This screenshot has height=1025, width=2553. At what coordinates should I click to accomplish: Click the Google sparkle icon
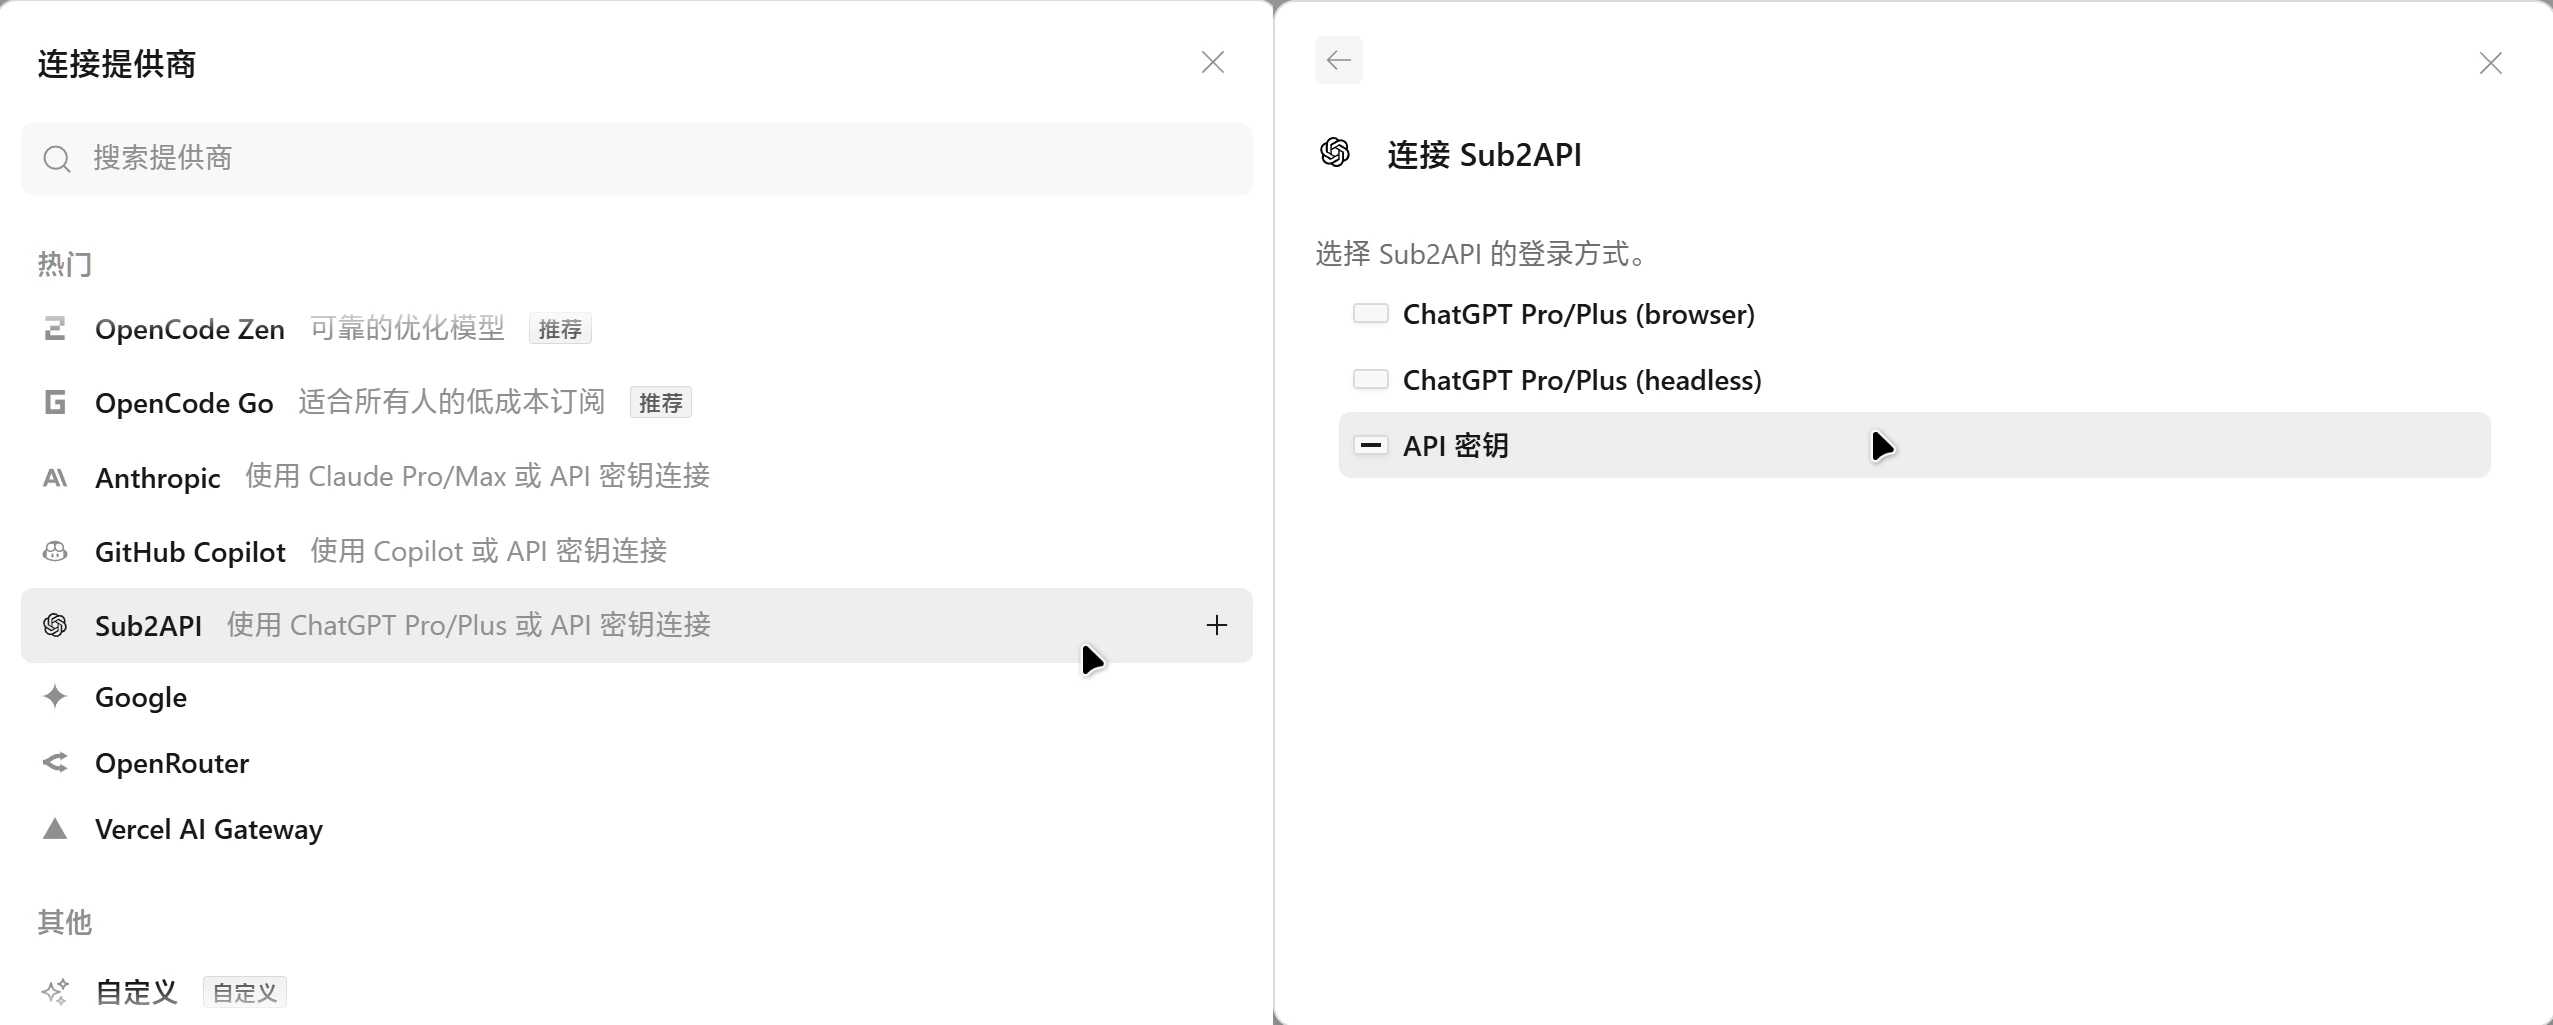[x=55, y=697]
